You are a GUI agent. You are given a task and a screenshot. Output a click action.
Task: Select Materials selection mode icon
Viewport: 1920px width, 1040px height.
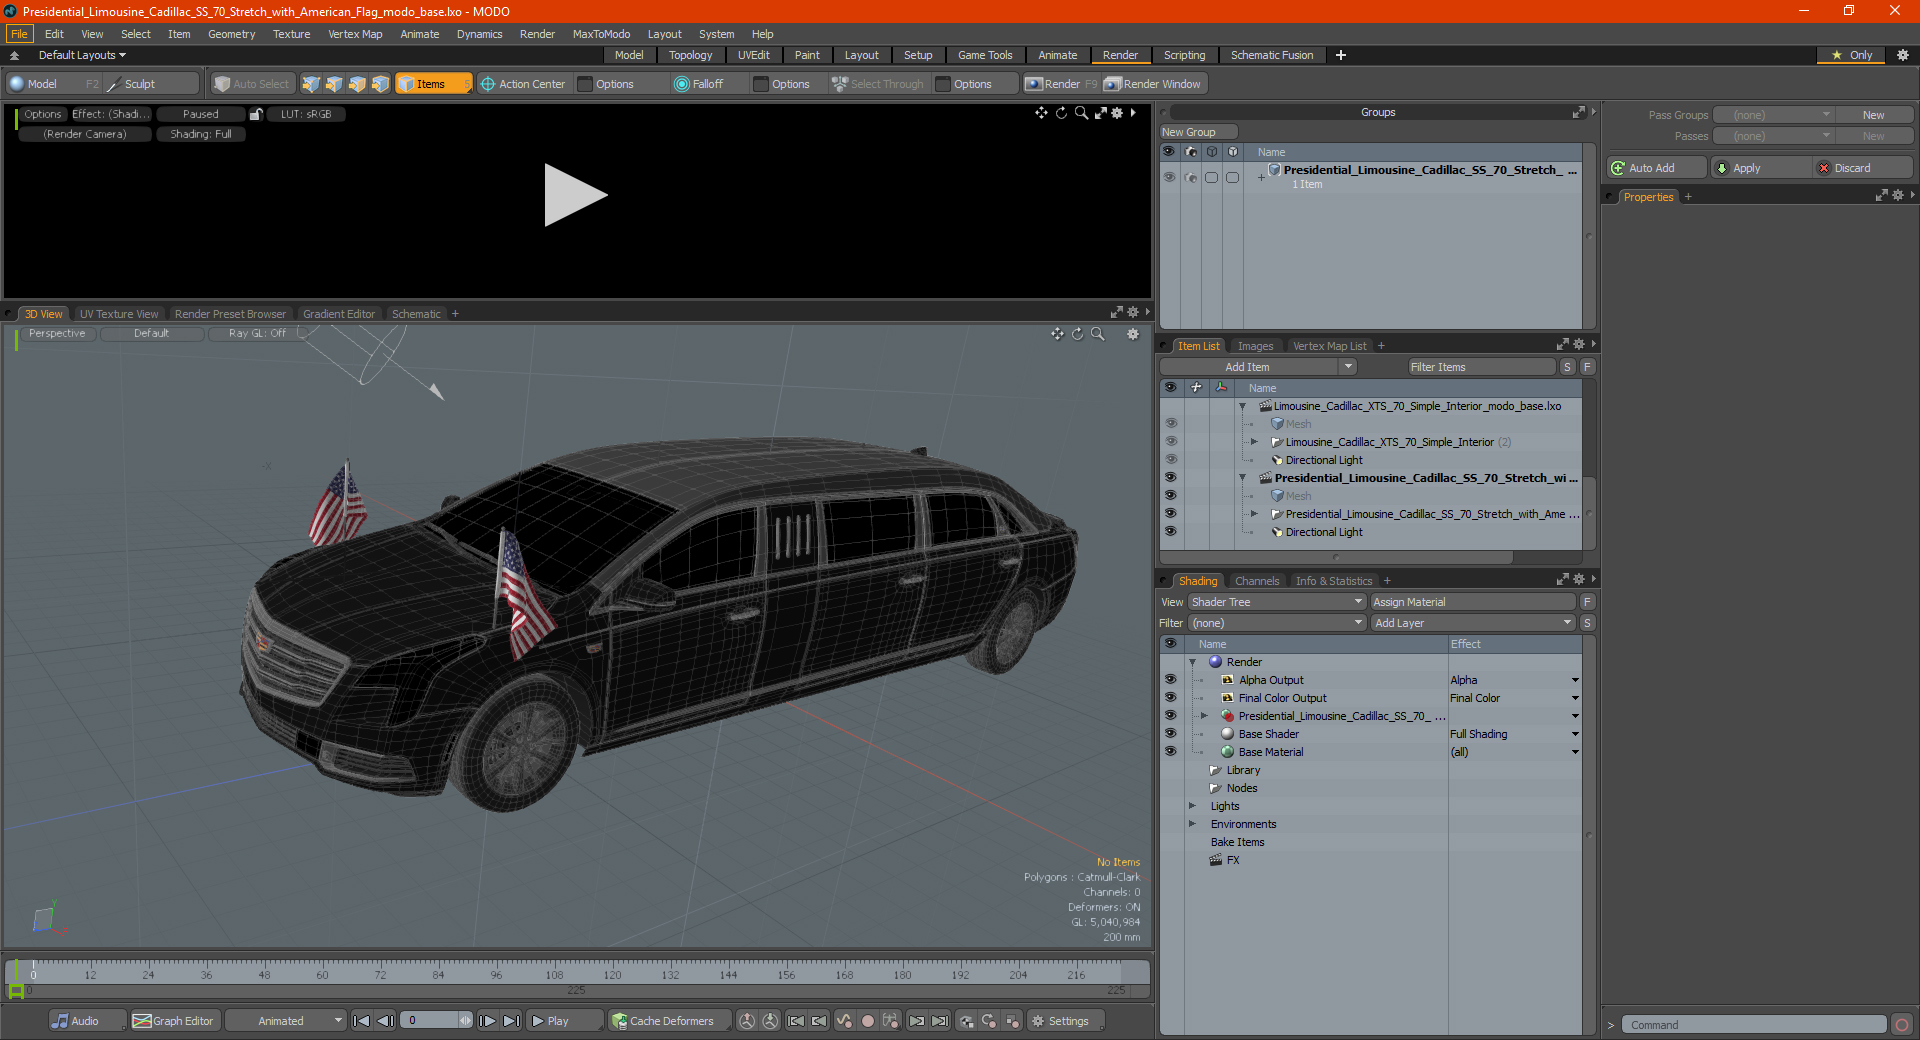tap(380, 84)
